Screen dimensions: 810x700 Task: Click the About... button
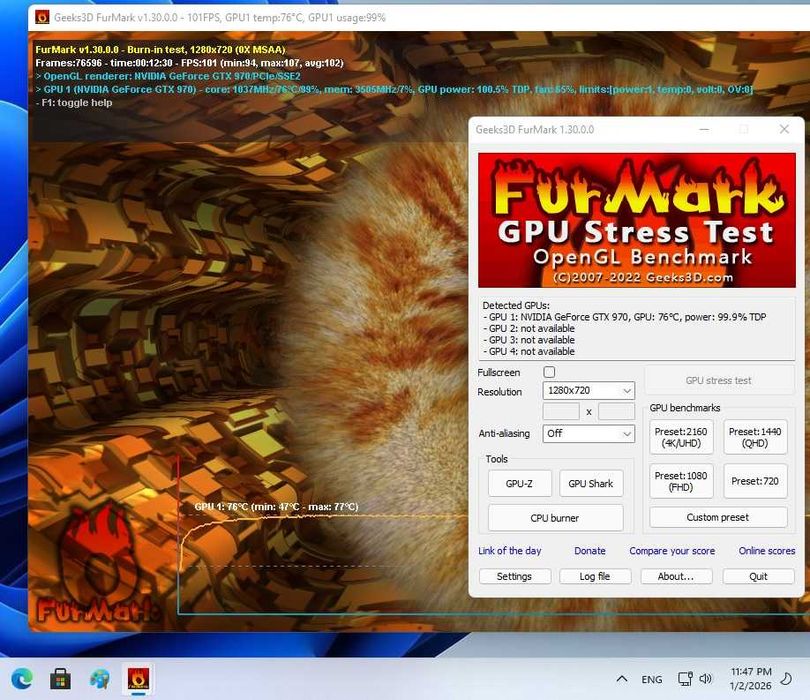coord(676,576)
